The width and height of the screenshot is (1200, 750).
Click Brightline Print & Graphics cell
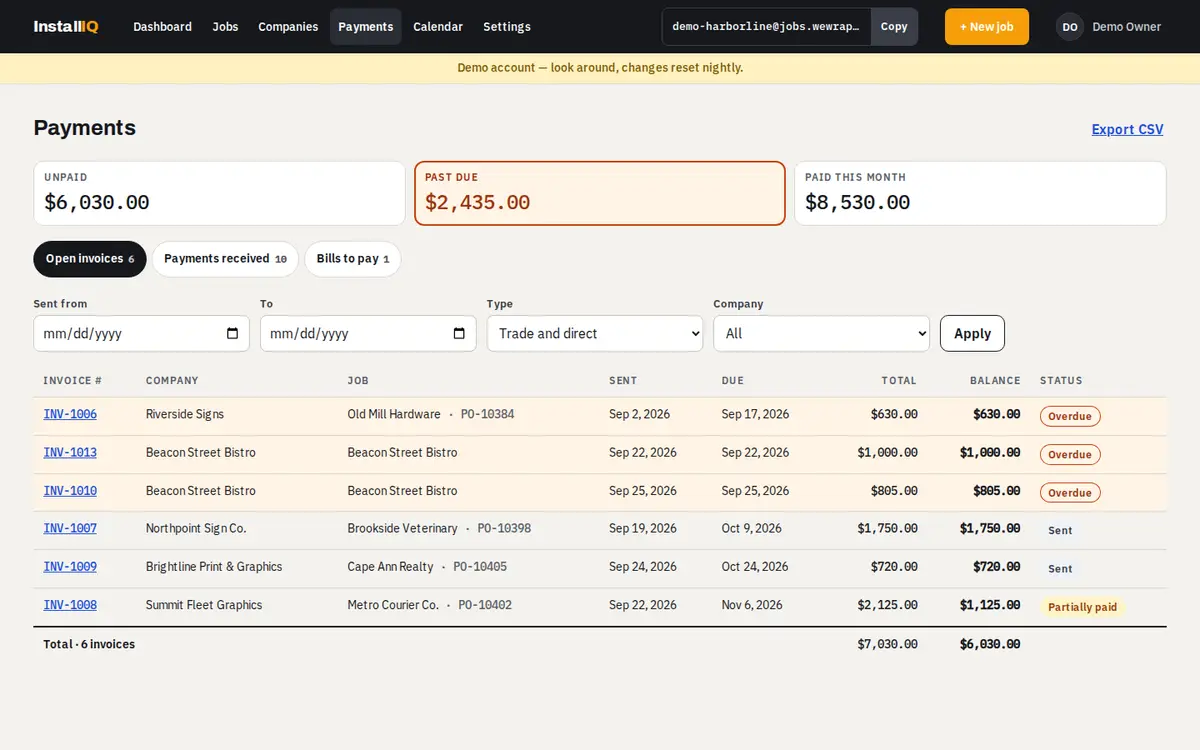214,566
